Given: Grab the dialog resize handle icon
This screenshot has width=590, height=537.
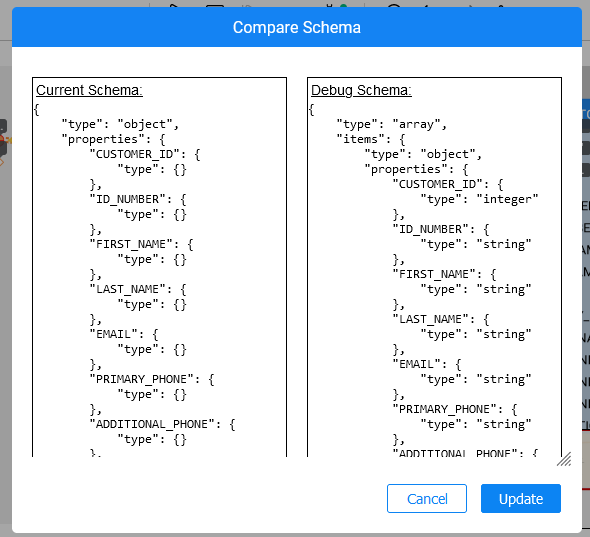Looking at the screenshot, I should pos(564,459).
